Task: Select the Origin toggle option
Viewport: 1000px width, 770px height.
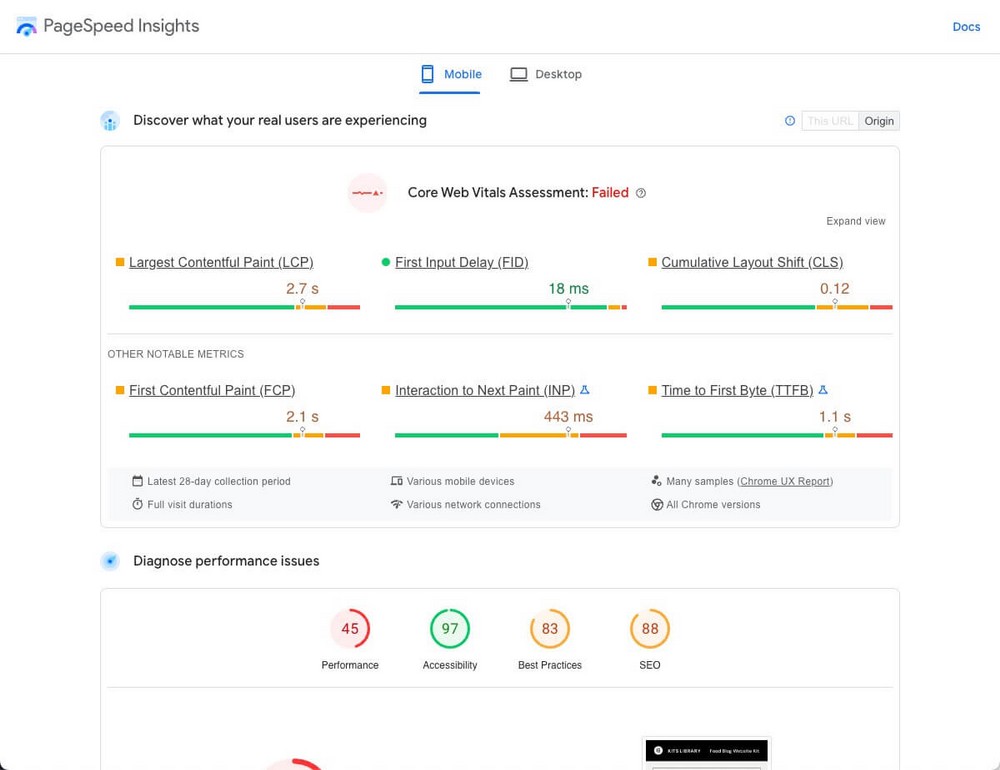Action: [x=879, y=121]
